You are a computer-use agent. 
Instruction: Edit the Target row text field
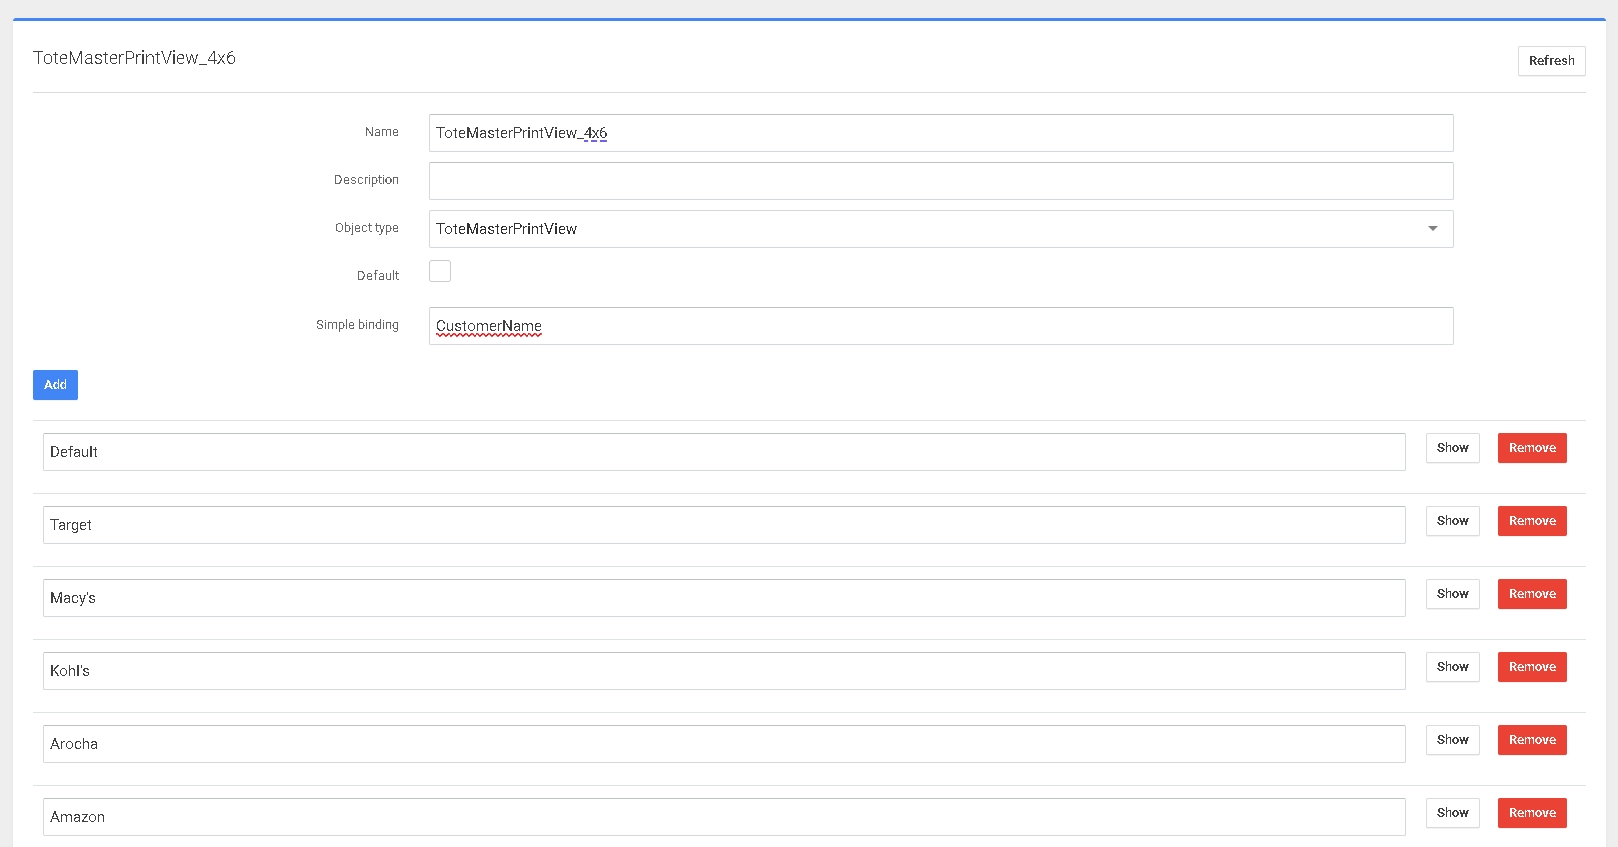(x=723, y=525)
